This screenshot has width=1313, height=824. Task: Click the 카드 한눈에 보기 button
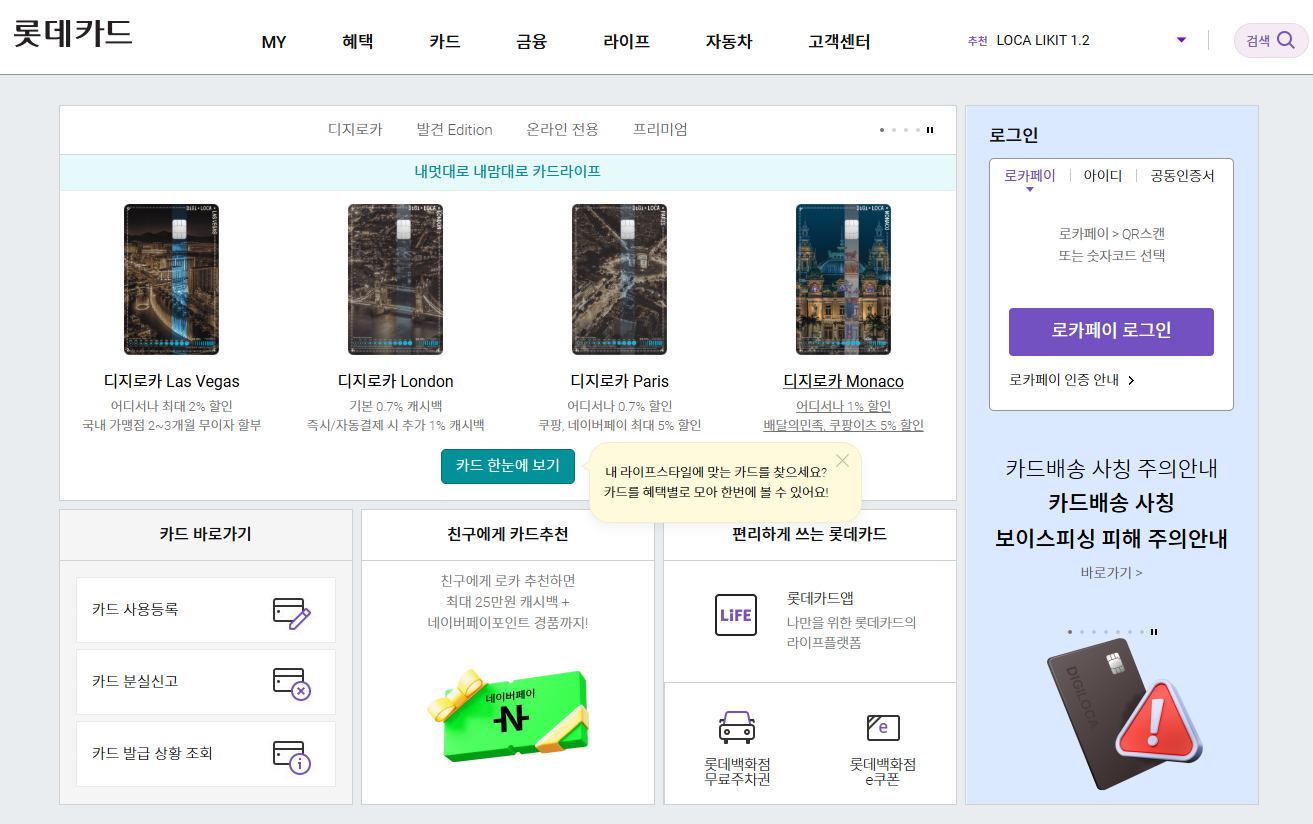click(508, 466)
